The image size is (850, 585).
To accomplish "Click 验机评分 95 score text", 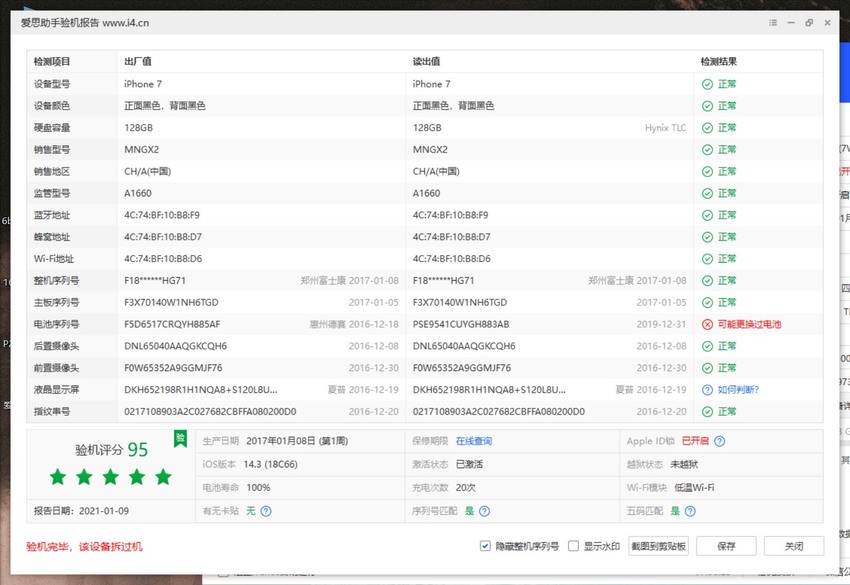I will pos(111,449).
